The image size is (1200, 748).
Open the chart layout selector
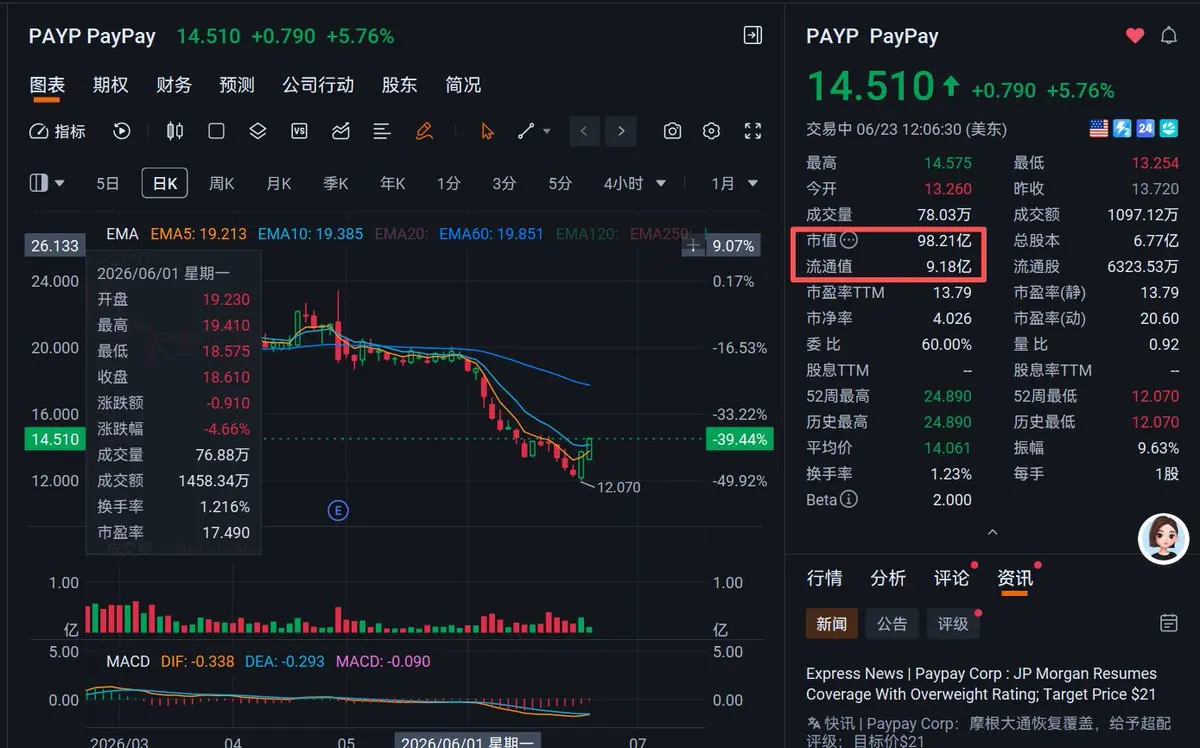[47, 183]
